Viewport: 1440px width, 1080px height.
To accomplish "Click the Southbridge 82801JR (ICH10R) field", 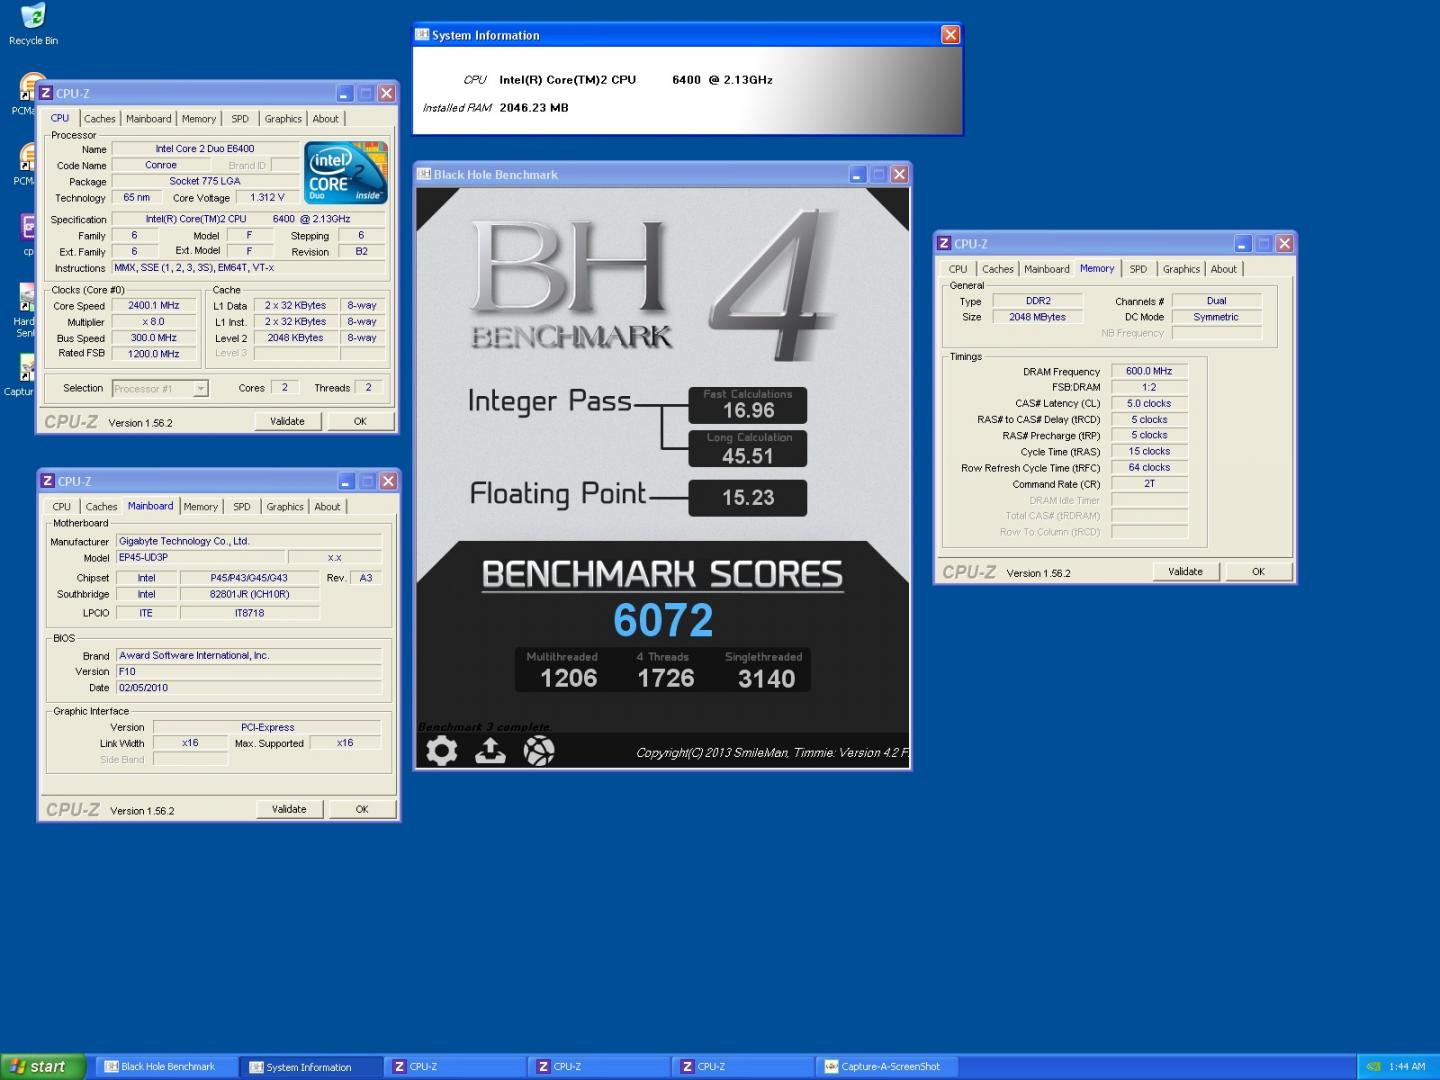I will tap(250, 594).
